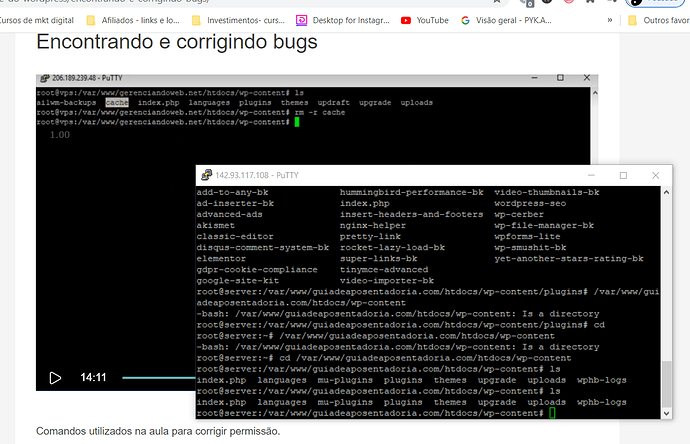690x444 pixels.
Task: Click 'rocket-lazy-load-bk' in the terminal
Action: click(392, 247)
